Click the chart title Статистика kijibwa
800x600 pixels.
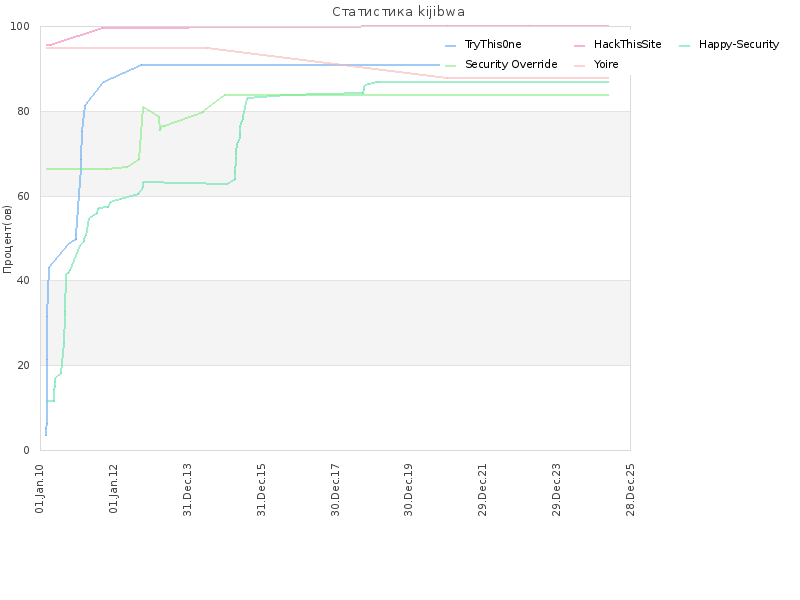[x=398, y=12]
